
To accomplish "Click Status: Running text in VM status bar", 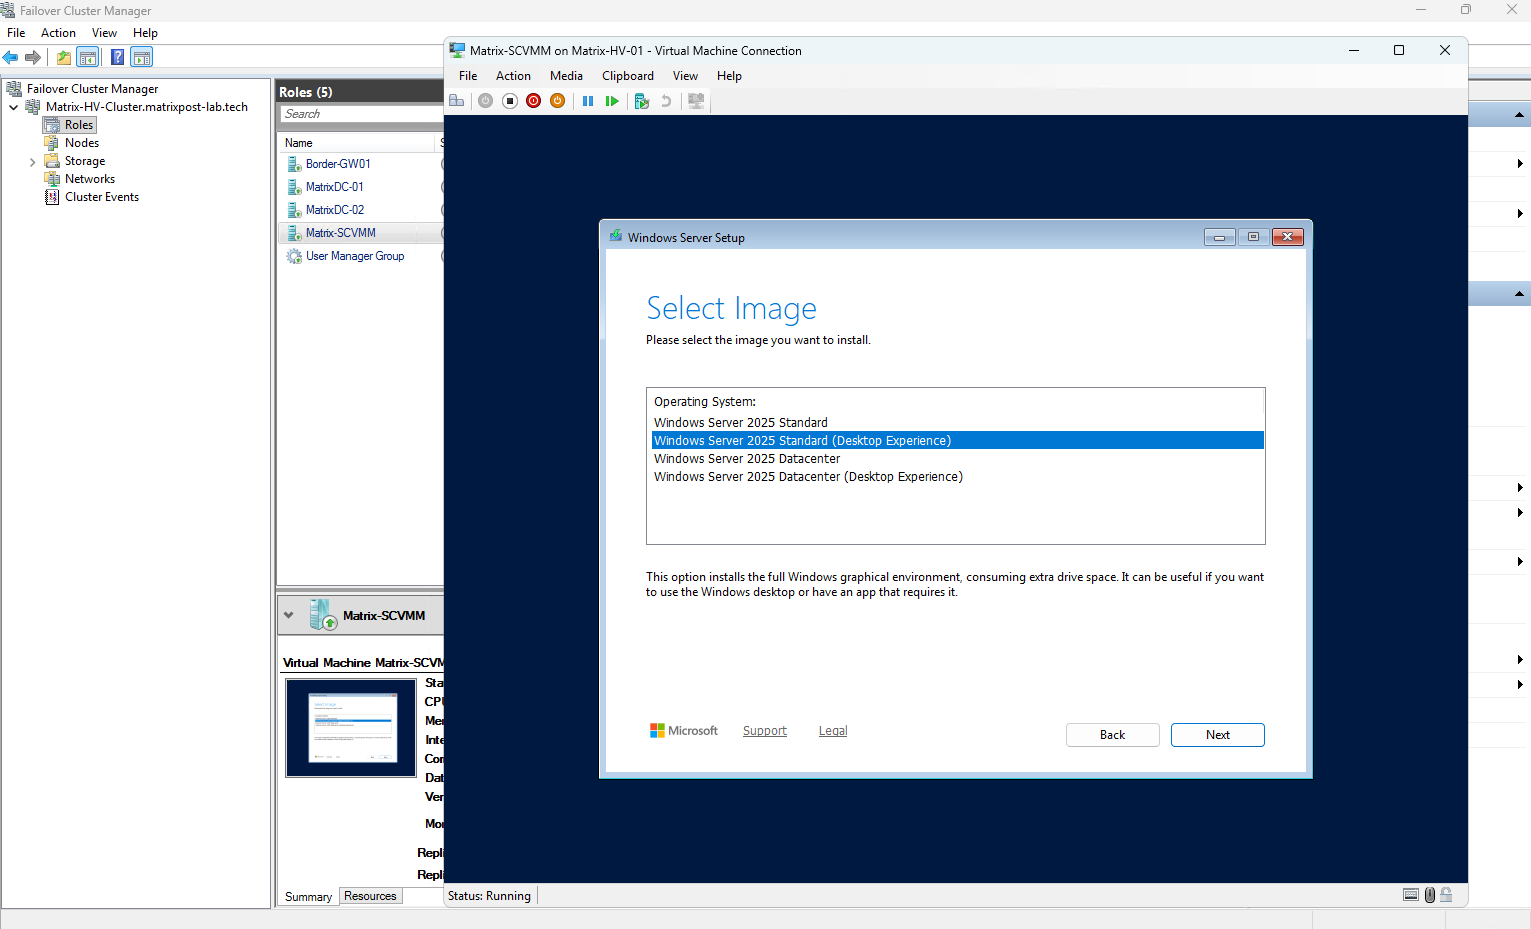I will pyautogui.click(x=489, y=896).
